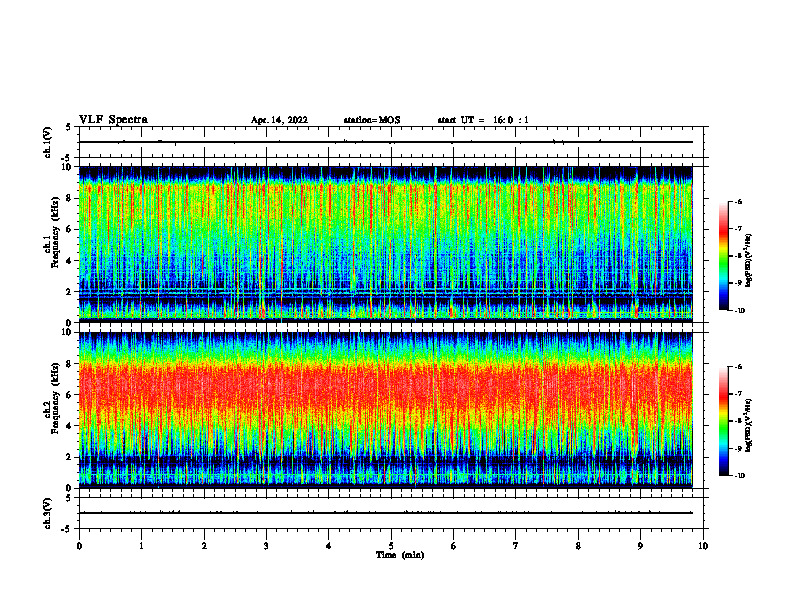Click the "start UT = 16: 0 : 1" text

[x=483, y=120]
